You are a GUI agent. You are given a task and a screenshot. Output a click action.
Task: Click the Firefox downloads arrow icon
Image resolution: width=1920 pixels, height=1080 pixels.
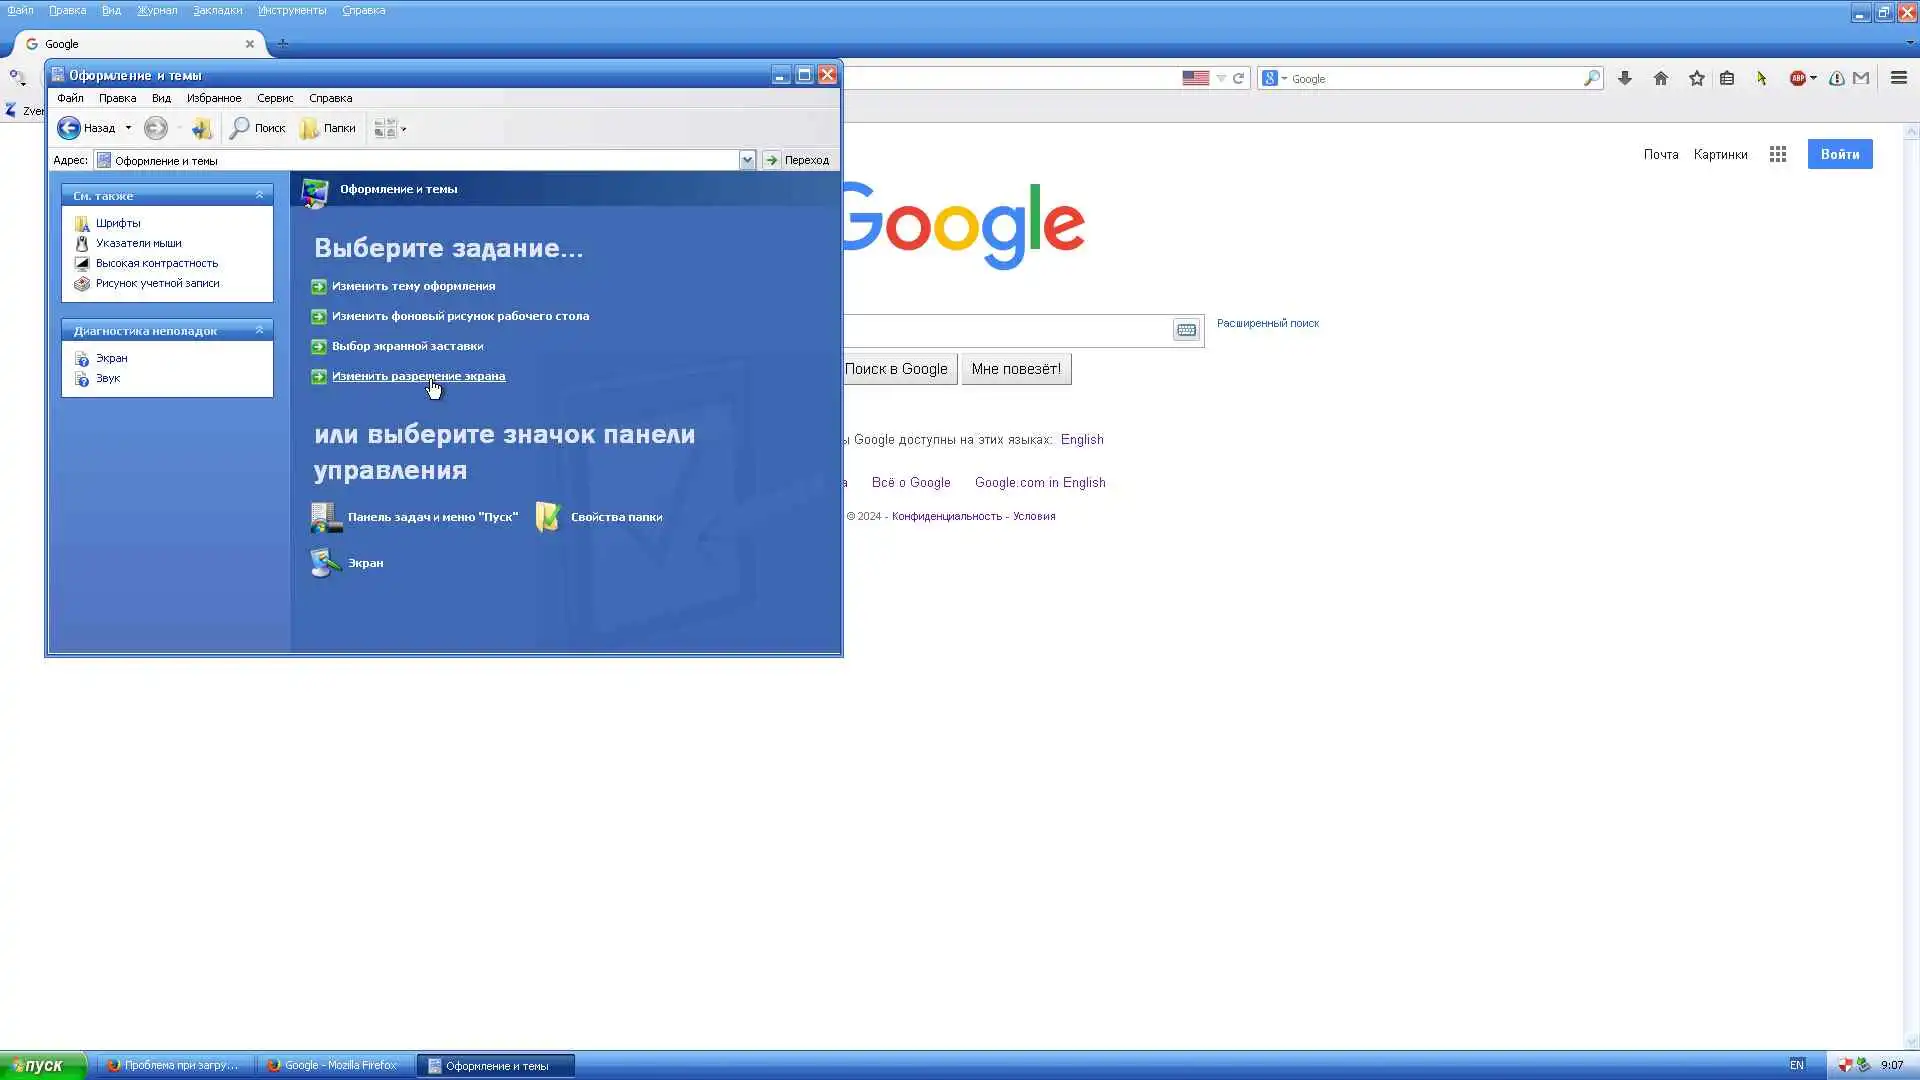(x=1624, y=78)
